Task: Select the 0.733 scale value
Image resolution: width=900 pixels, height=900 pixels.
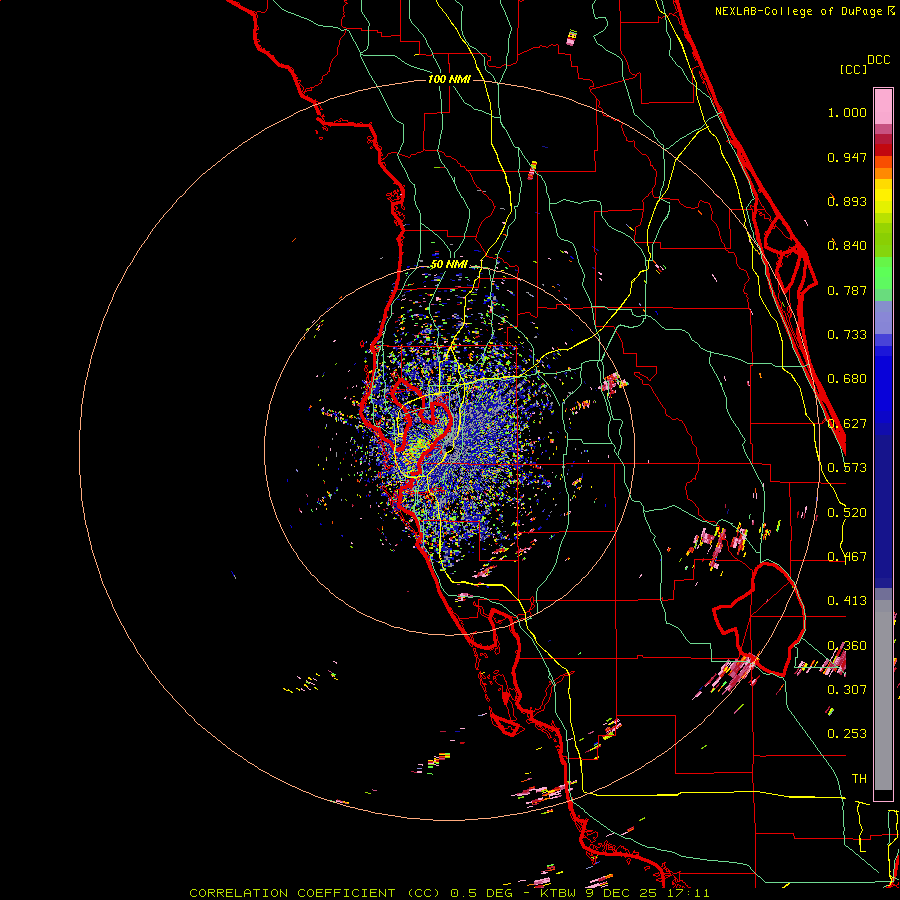Action: coord(847,335)
